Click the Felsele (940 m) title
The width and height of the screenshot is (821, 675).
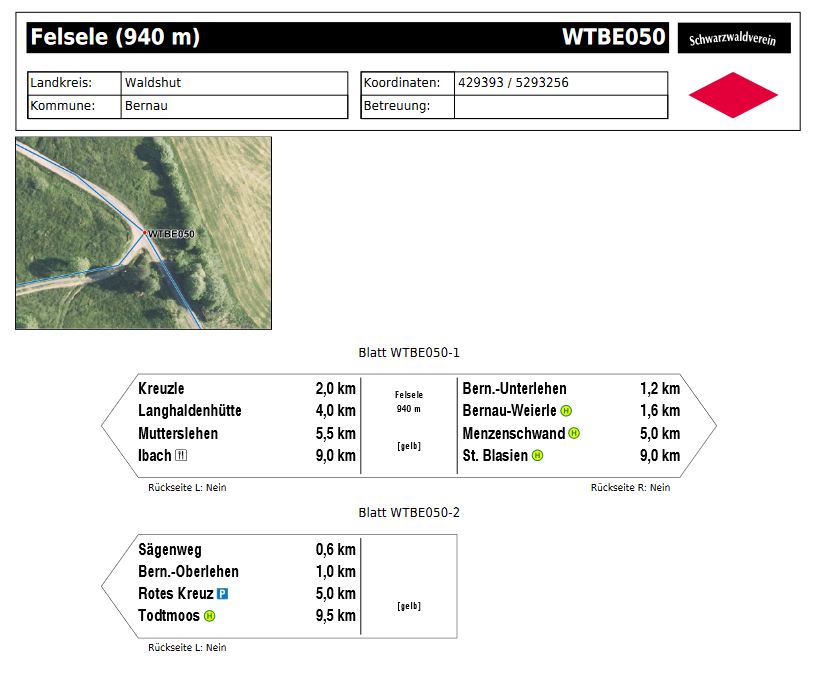tap(115, 38)
